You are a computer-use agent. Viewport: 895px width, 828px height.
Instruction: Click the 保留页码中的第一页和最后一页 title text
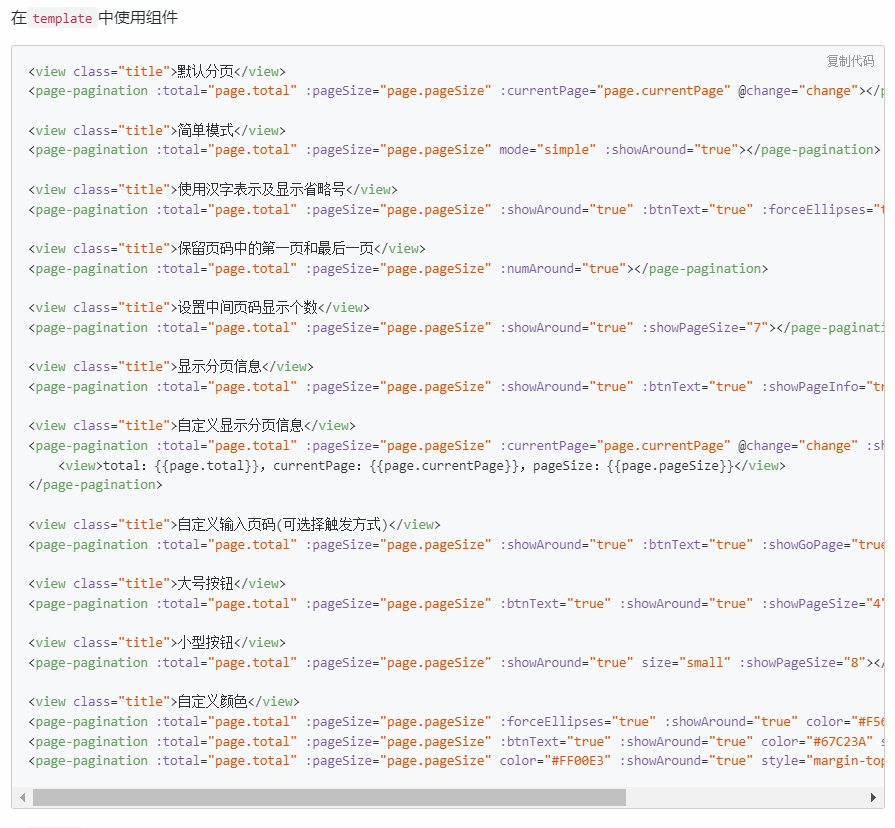tap(275, 248)
